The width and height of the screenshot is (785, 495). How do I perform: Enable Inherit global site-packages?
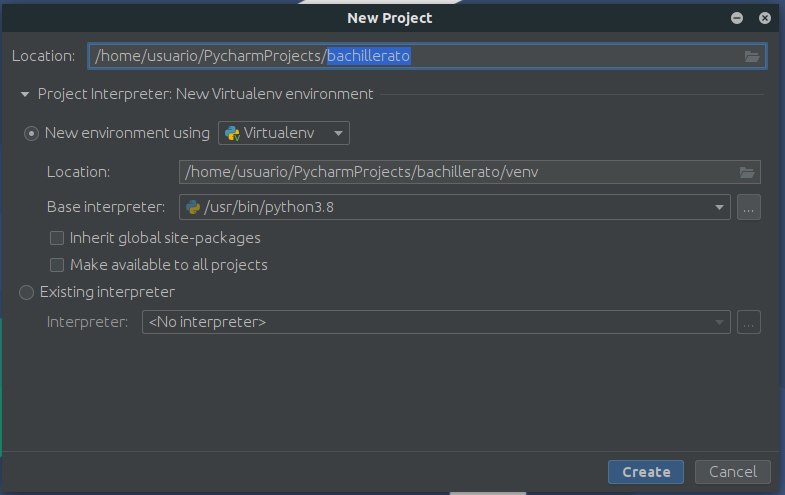coord(57,238)
